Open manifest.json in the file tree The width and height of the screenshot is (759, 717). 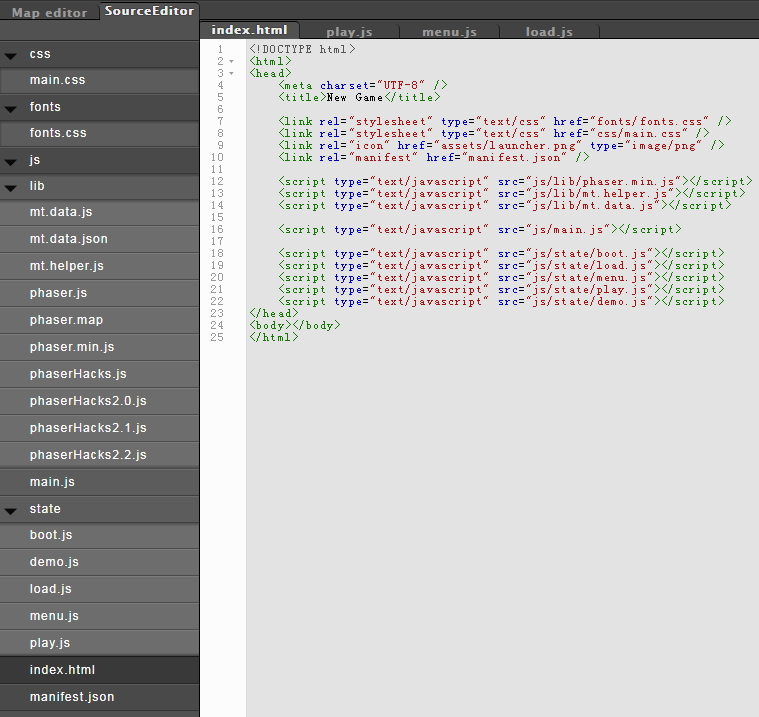[x=99, y=697]
